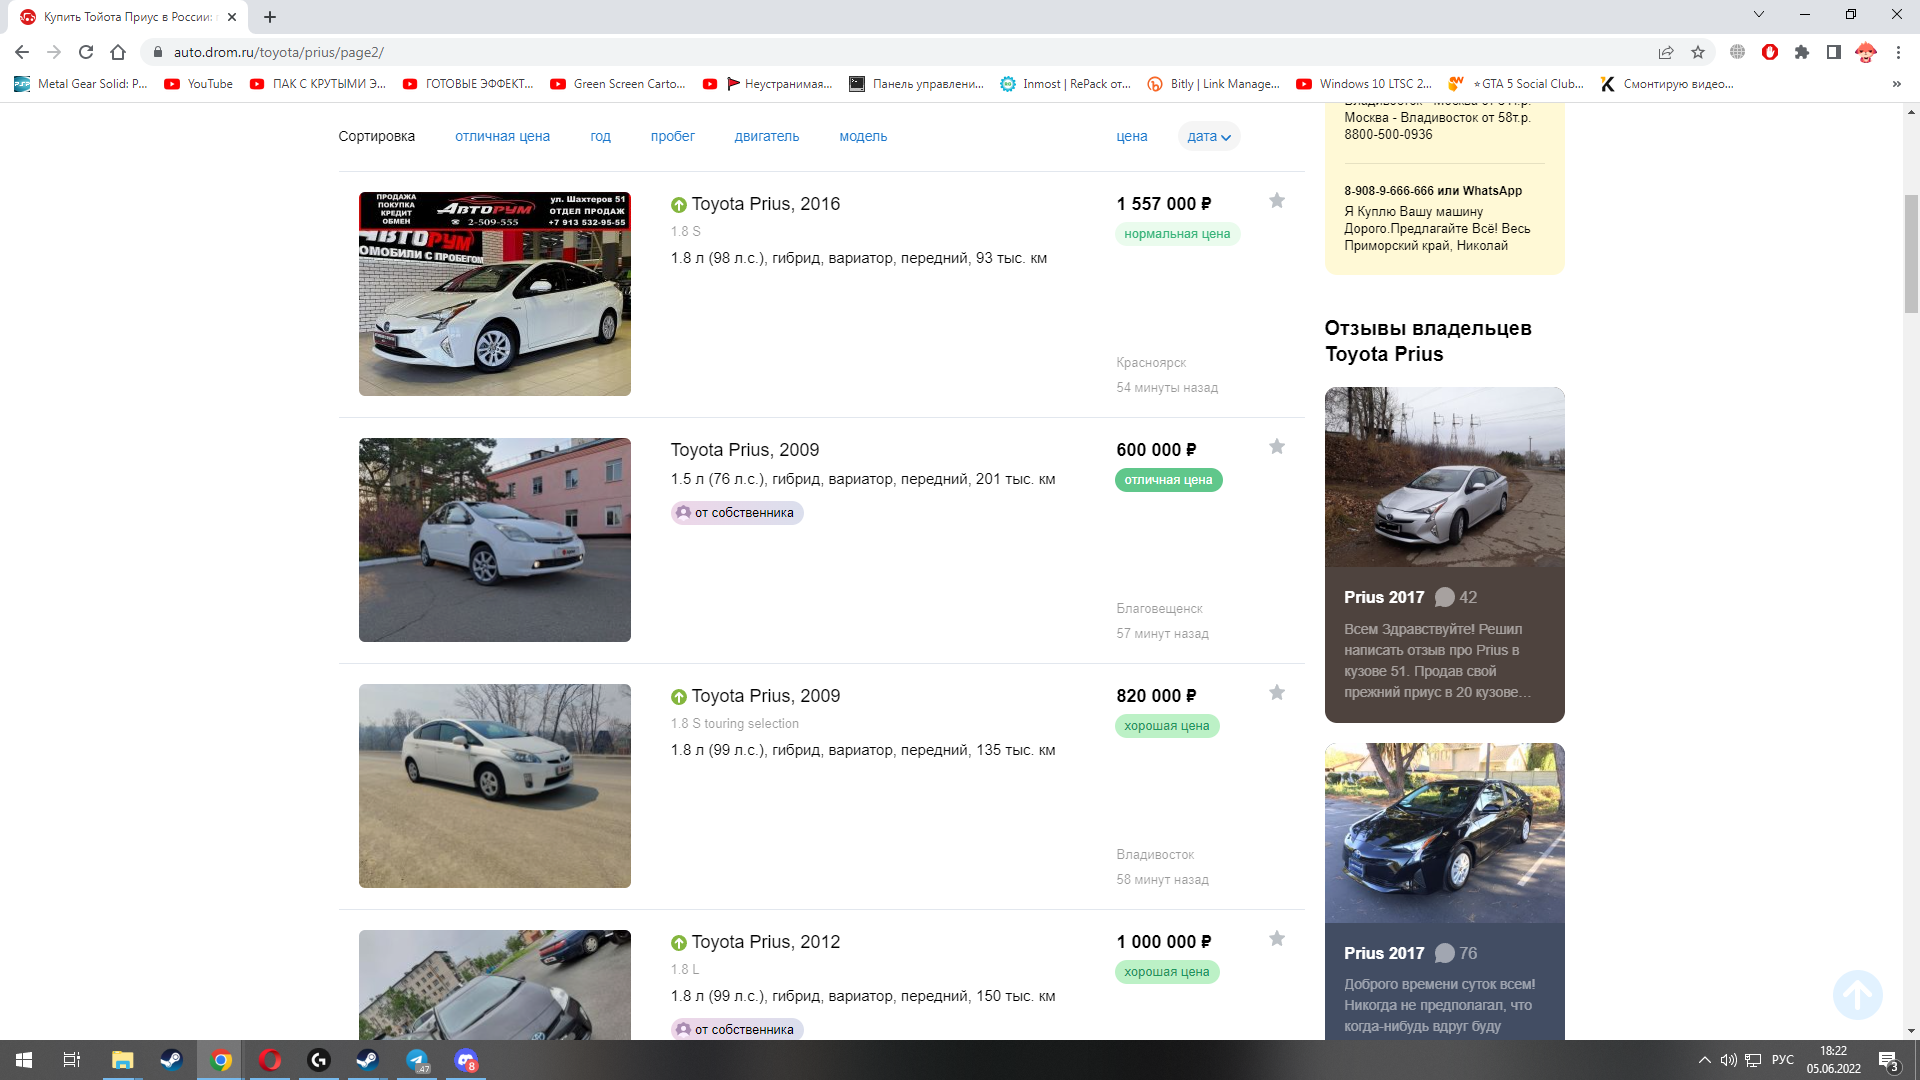The image size is (1920, 1080).
Task: Open Opera browser from taskbar
Action: [x=270, y=1060]
